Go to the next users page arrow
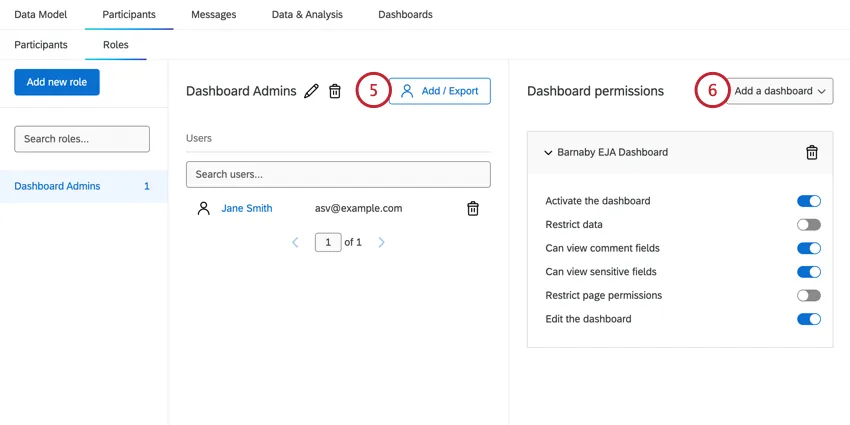Screen dimensions: 850x425 click(382, 242)
